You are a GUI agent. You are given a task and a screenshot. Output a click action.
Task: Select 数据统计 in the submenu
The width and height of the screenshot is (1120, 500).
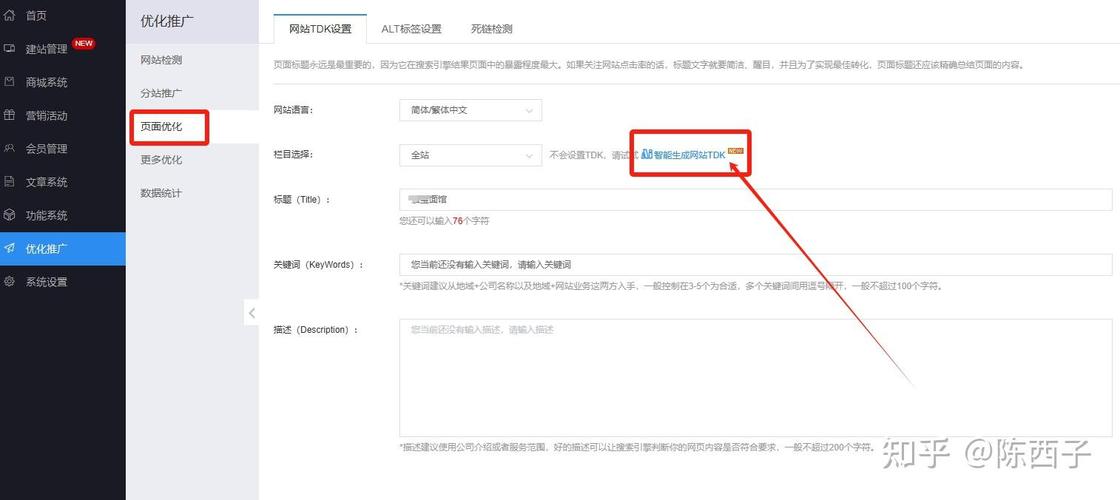pos(162,193)
